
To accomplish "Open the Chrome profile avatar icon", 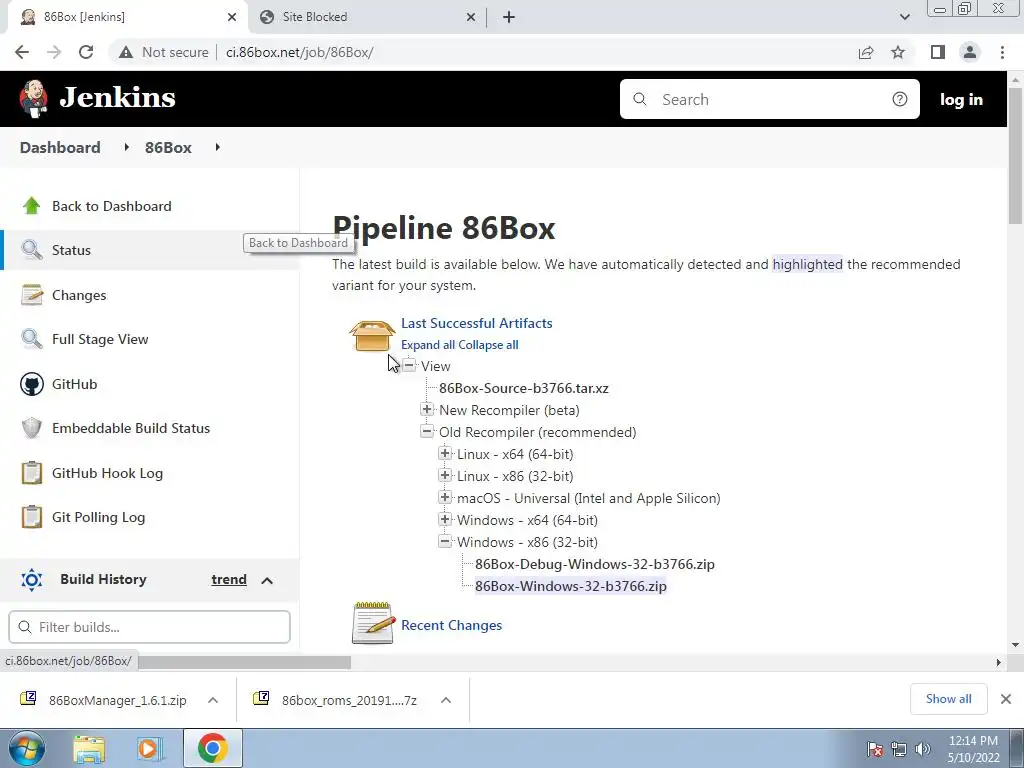I will coord(970,52).
